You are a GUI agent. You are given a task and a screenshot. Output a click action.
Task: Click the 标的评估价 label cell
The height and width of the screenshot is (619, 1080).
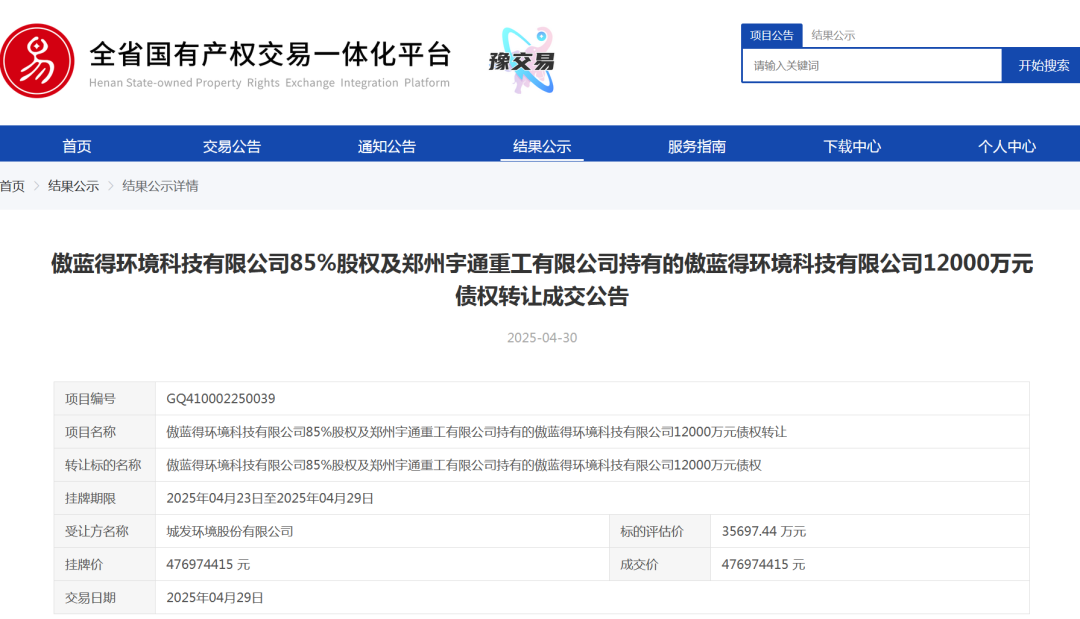660,531
